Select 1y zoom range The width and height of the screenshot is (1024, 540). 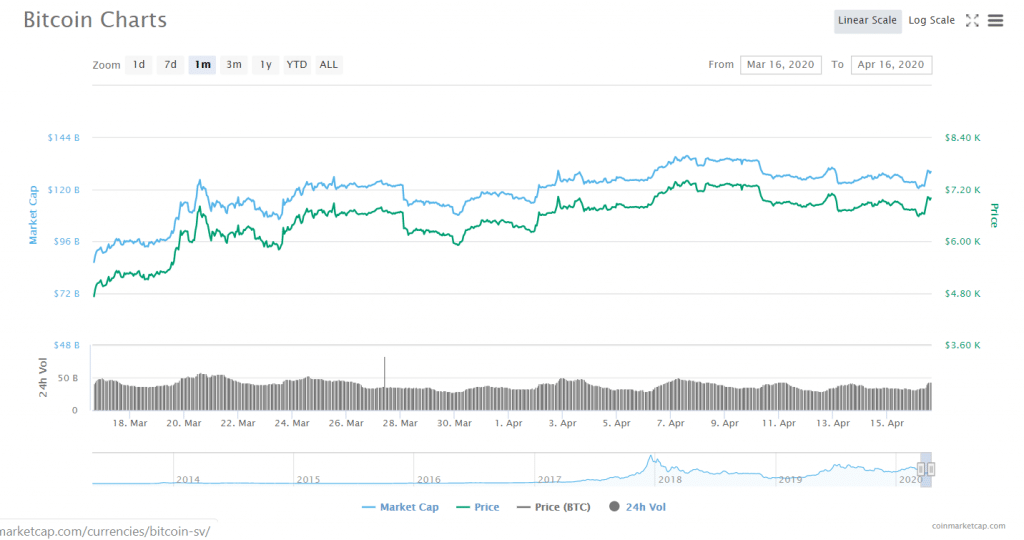[x=265, y=65]
